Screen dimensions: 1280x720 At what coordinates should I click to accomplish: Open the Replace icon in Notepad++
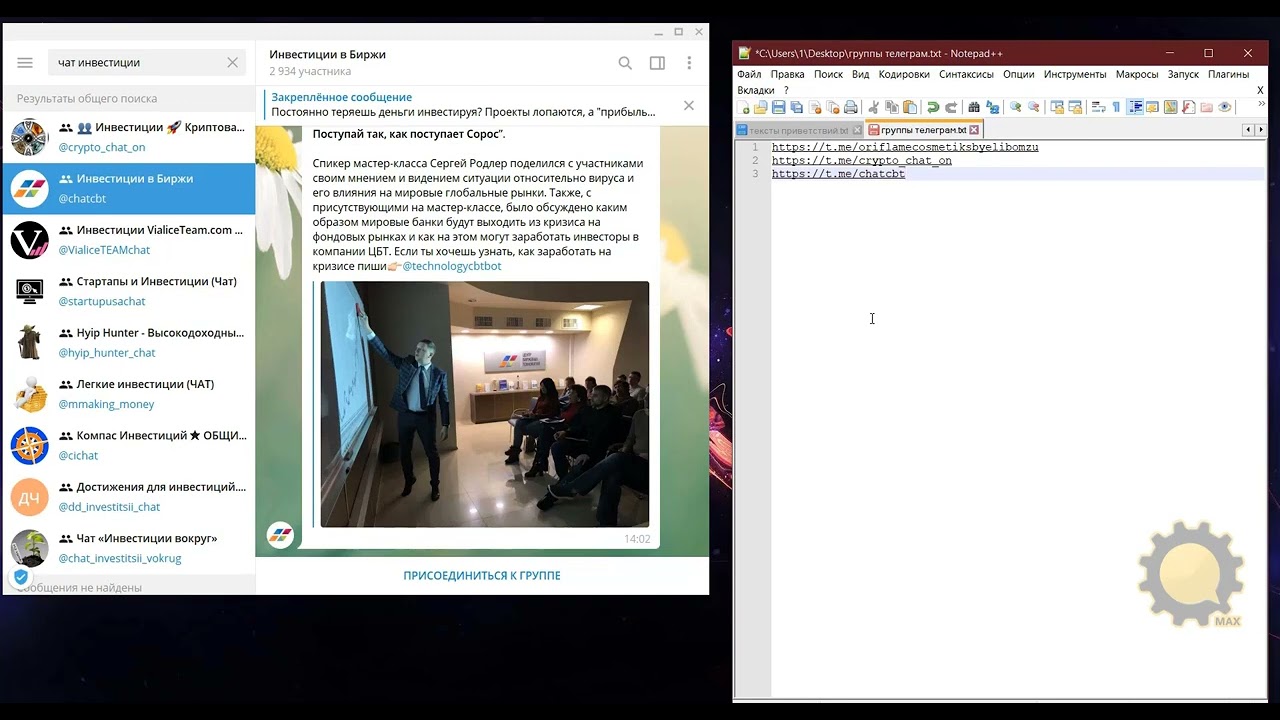point(991,107)
